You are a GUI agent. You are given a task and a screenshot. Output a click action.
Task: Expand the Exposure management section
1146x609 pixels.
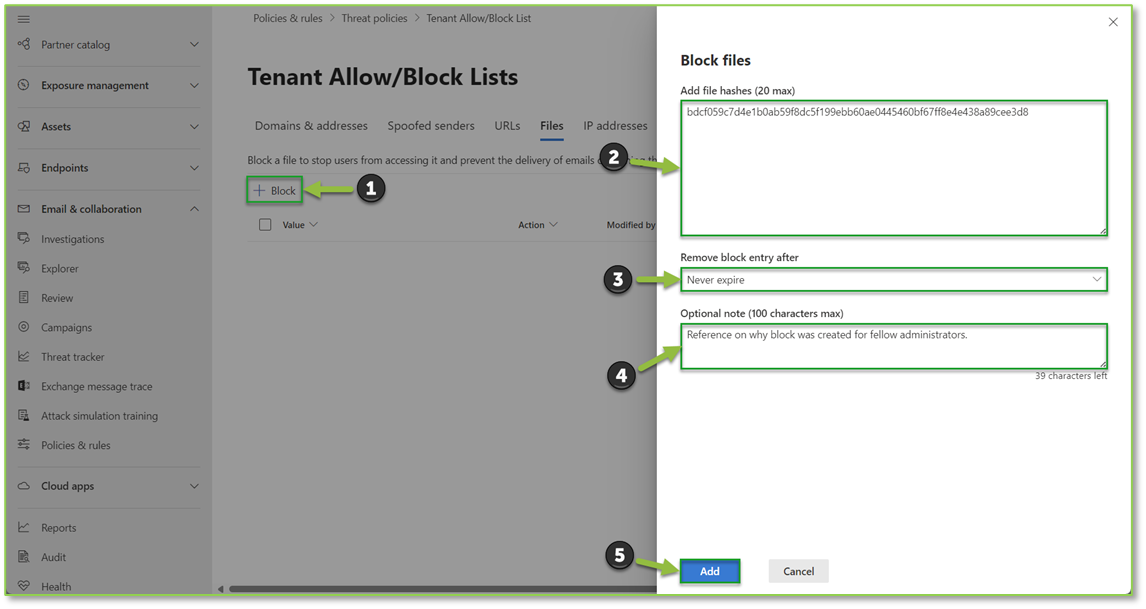click(194, 86)
